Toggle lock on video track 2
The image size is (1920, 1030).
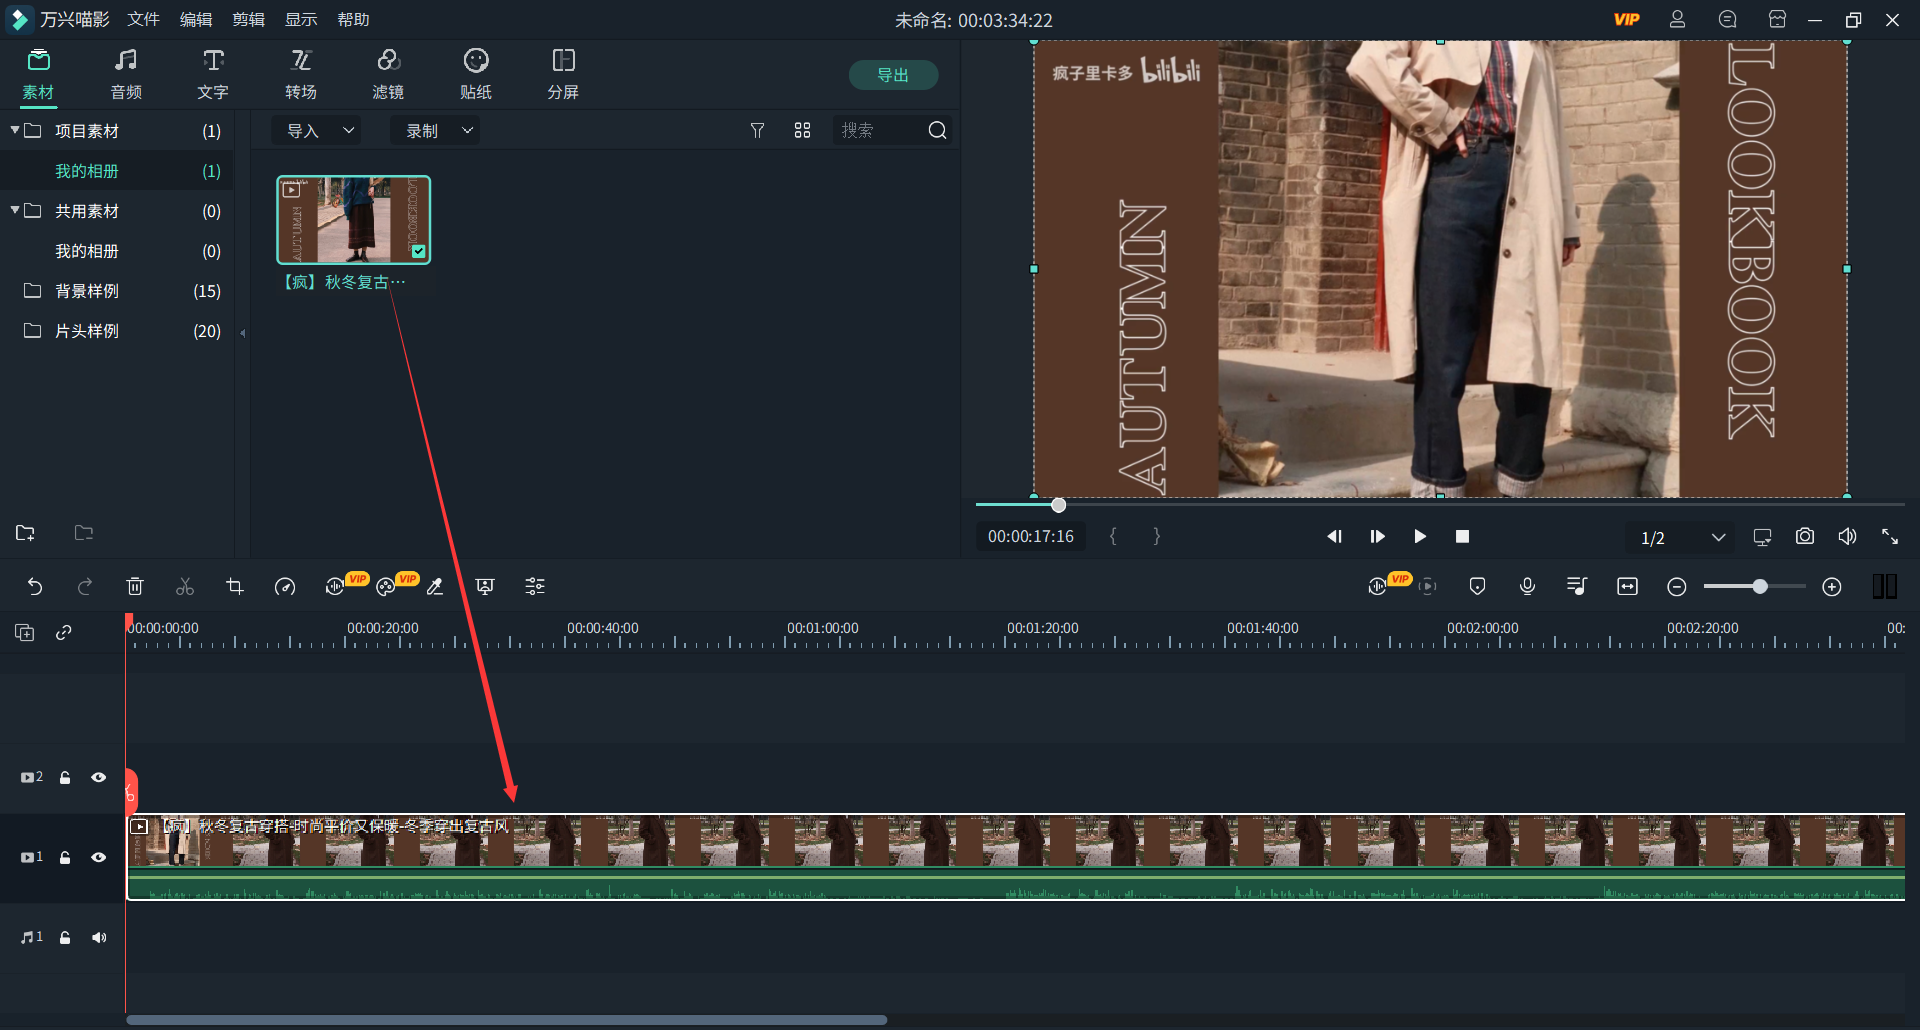(x=65, y=777)
